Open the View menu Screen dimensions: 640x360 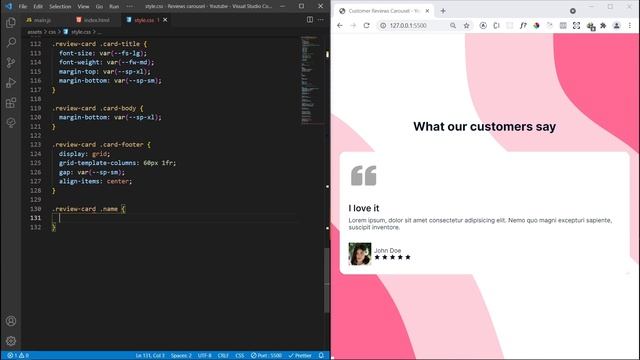pyautogui.click(x=83, y=7)
